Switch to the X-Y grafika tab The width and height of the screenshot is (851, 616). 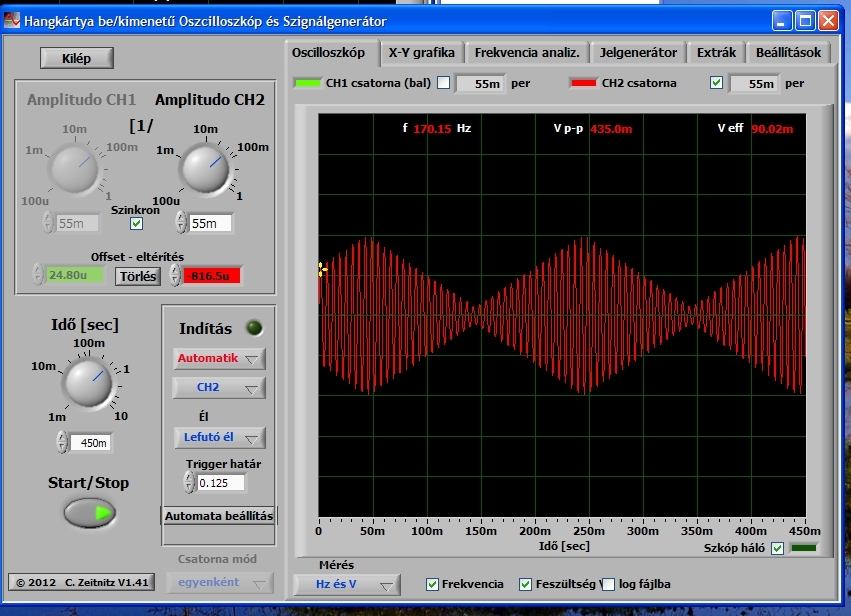coord(422,53)
